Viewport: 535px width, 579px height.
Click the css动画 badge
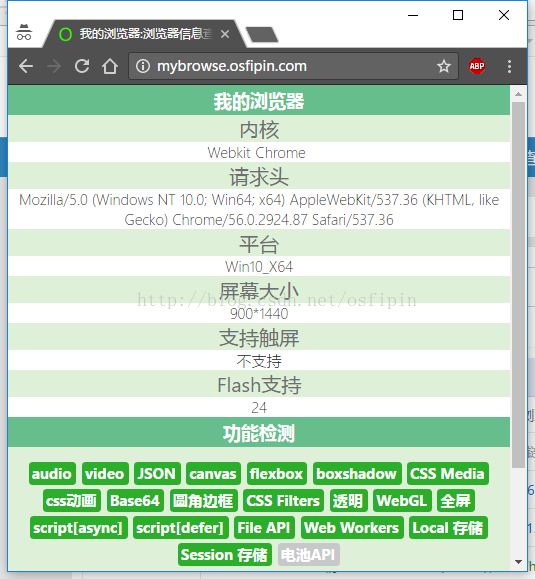click(72, 501)
